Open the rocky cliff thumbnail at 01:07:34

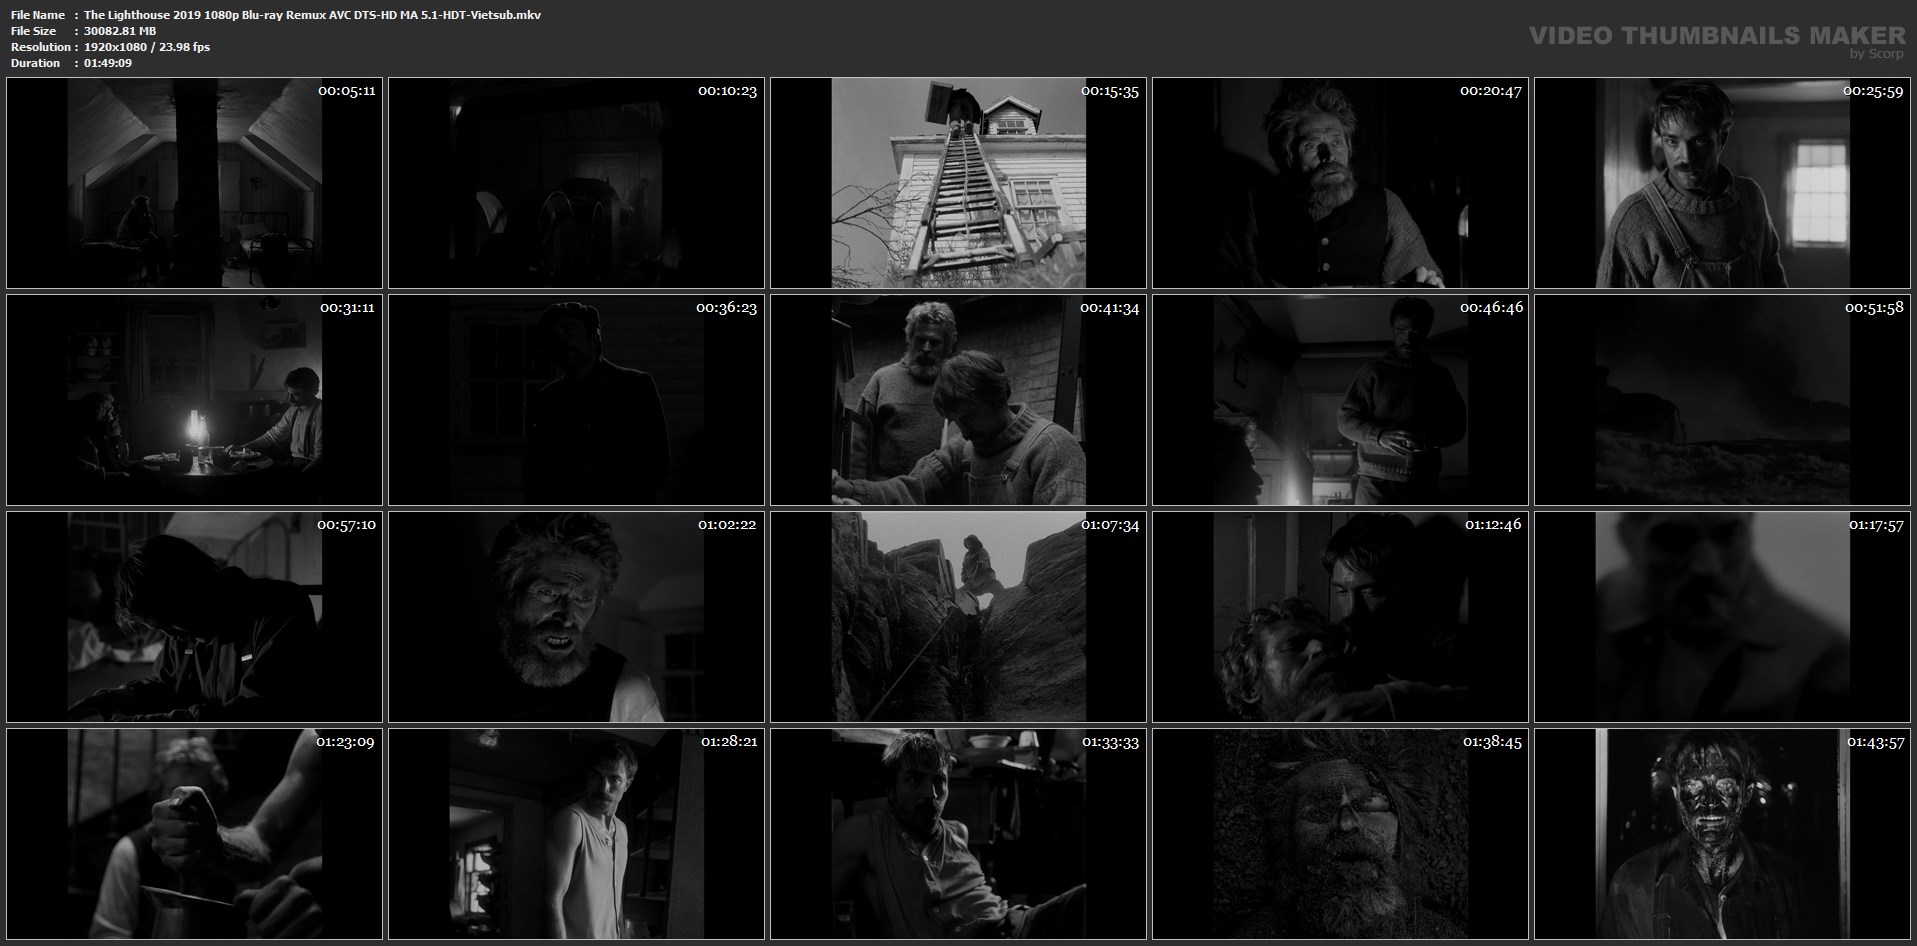[x=958, y=617]
